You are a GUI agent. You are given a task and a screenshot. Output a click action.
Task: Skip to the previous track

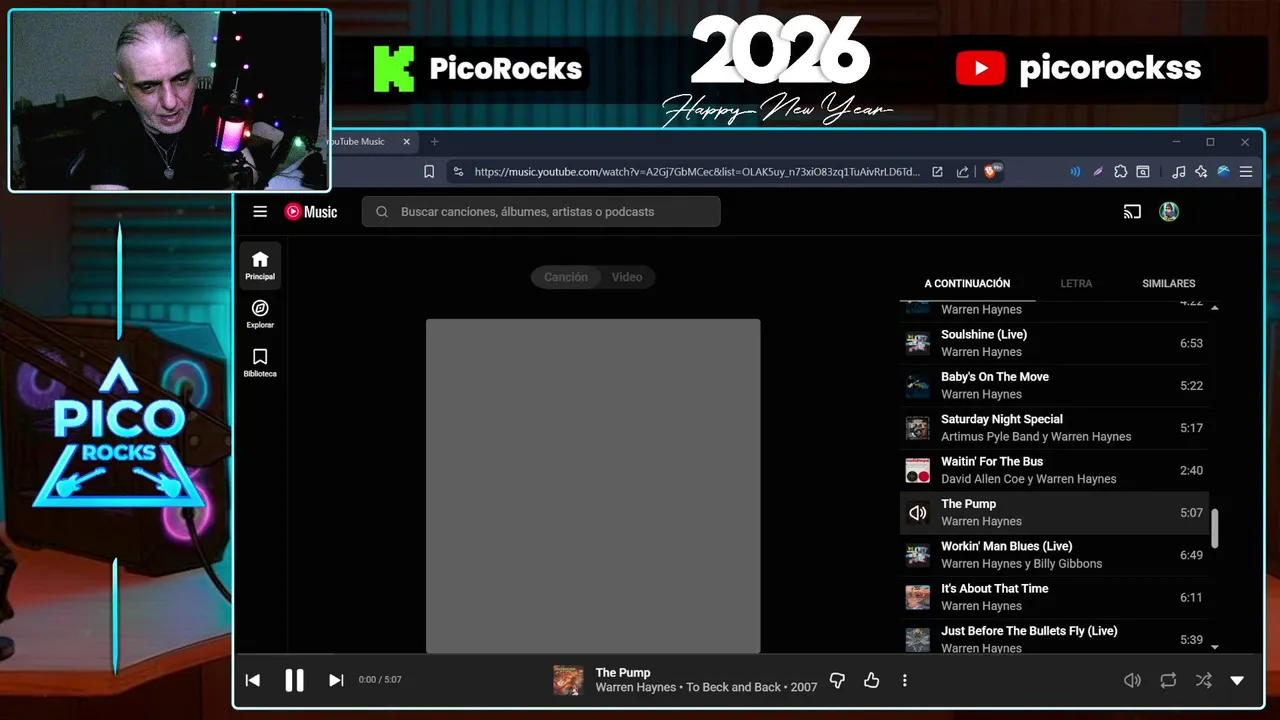point(253,680)
